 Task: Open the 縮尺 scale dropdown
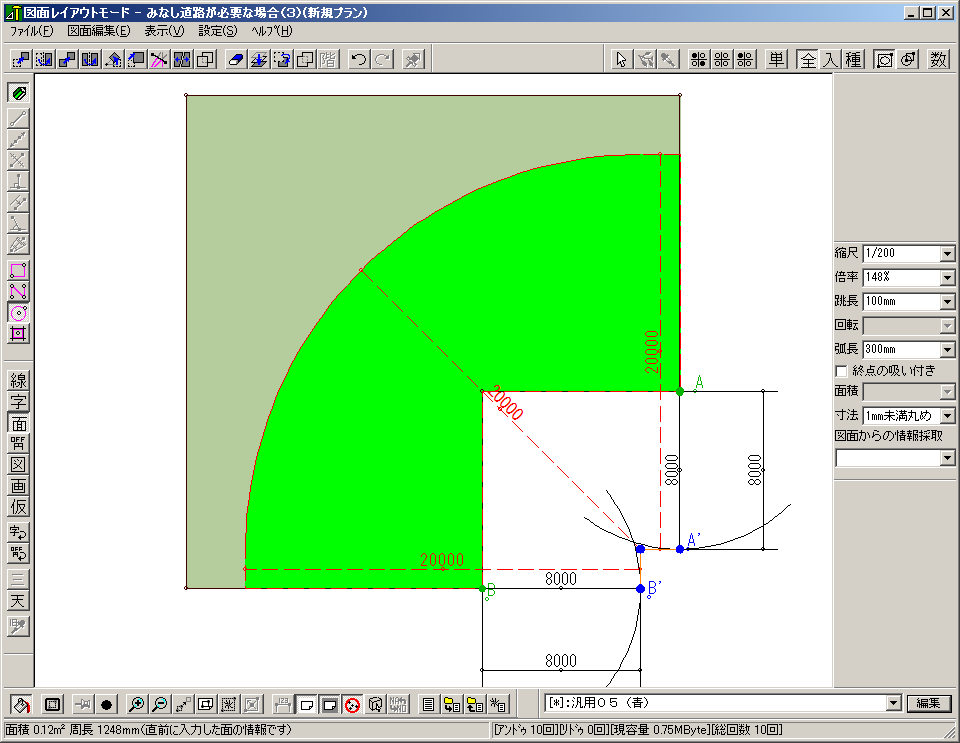947,253
